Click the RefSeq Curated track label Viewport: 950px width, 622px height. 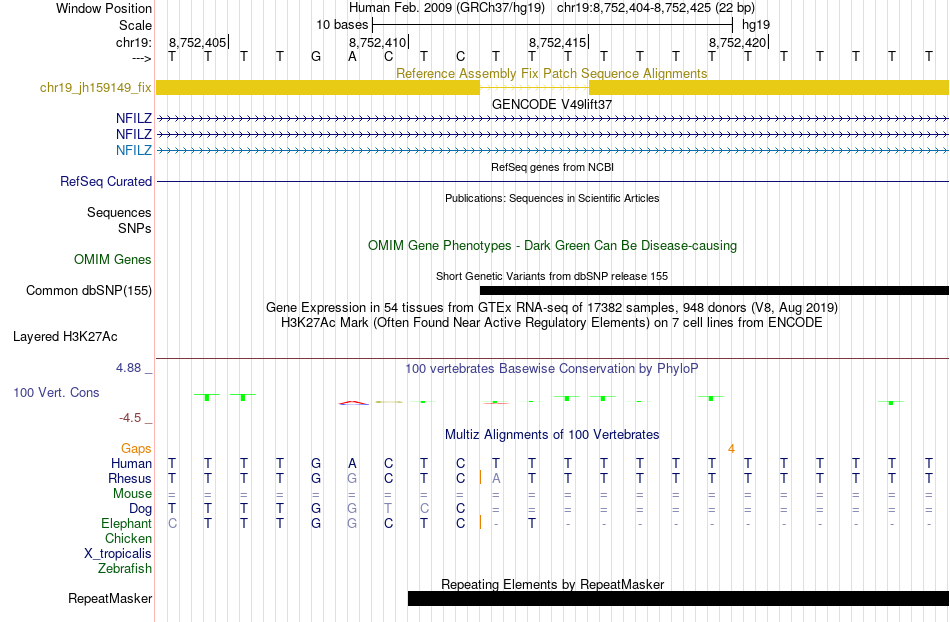point(106,181)
